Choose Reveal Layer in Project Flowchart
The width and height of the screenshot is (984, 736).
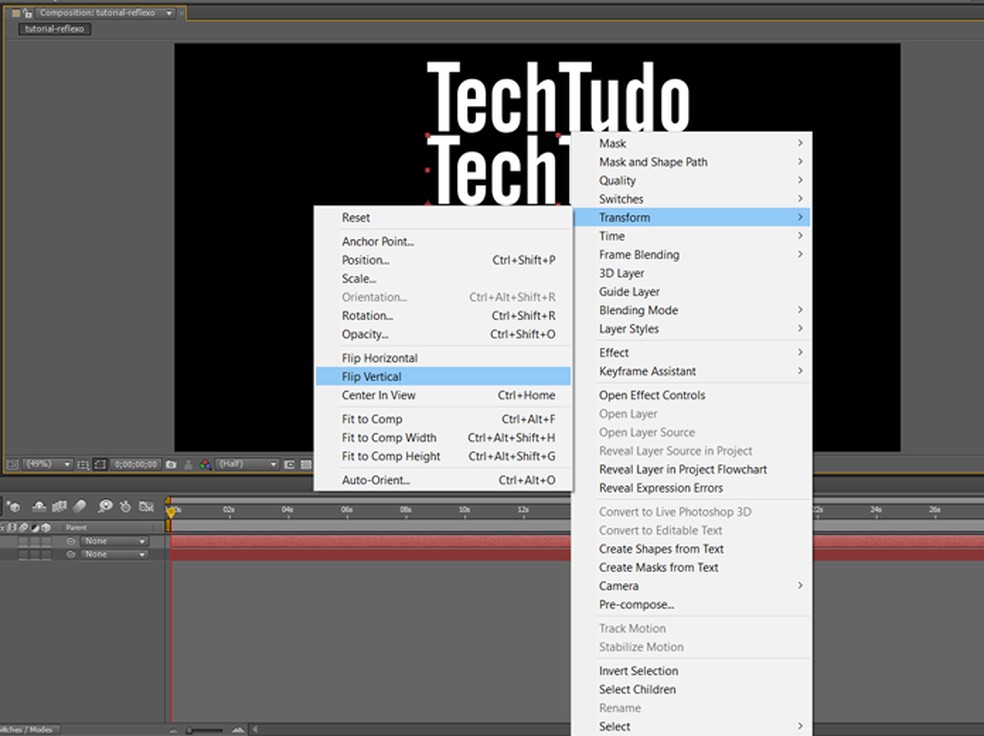tap(692, 470)
